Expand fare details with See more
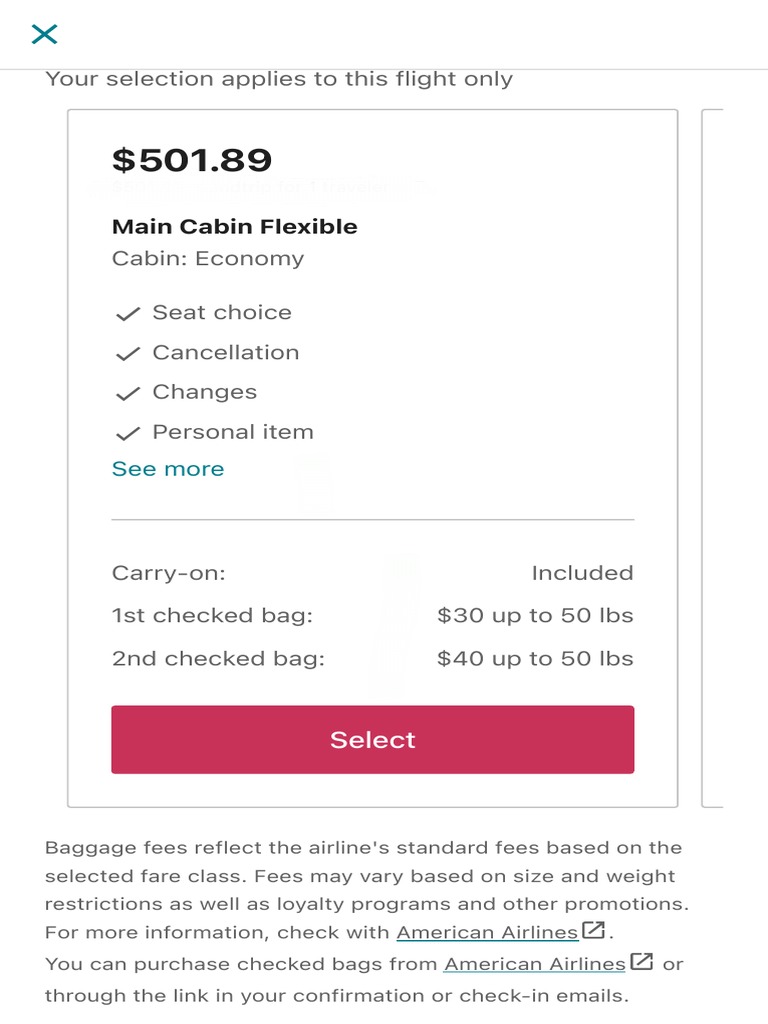This screenshot has width=768, height=1024. (168, 469)
